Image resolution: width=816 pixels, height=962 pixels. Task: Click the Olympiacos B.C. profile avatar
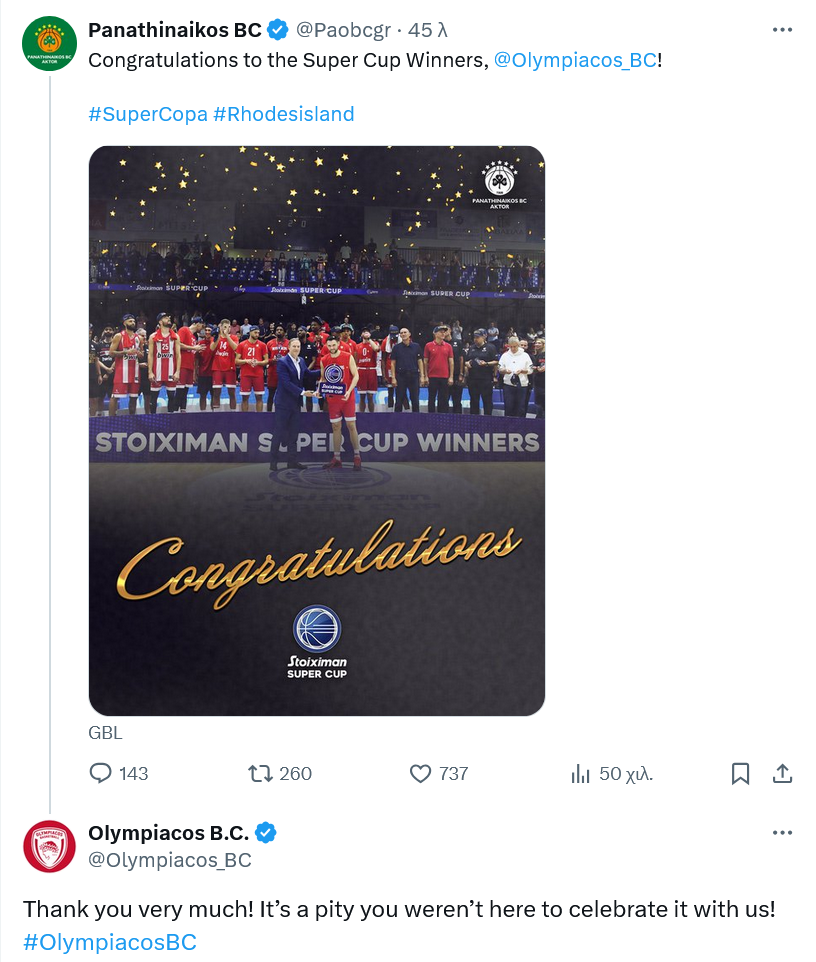point(49,846)
